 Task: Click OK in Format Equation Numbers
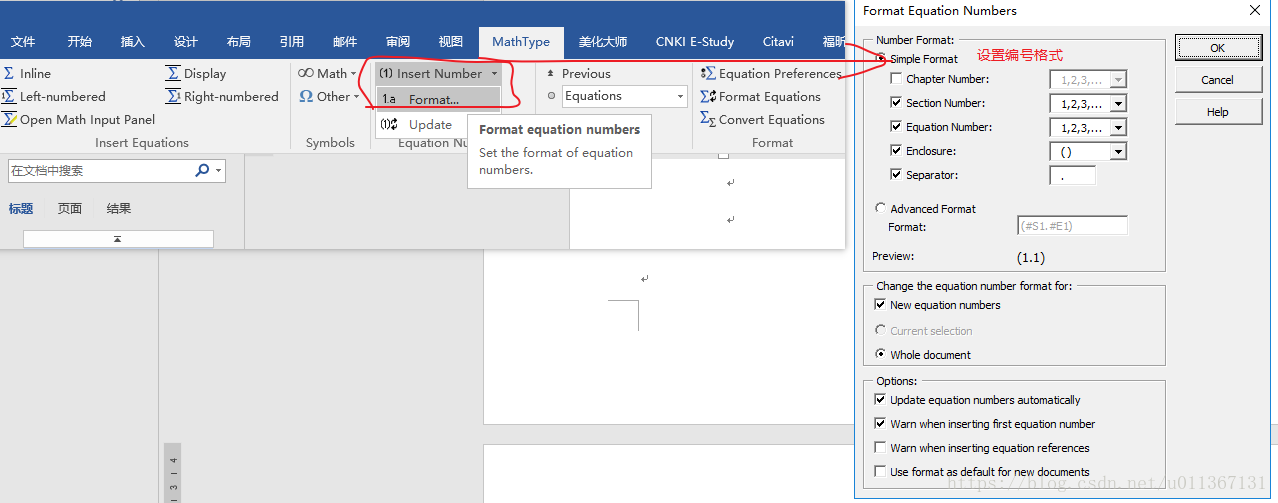tap(1217, 47)
